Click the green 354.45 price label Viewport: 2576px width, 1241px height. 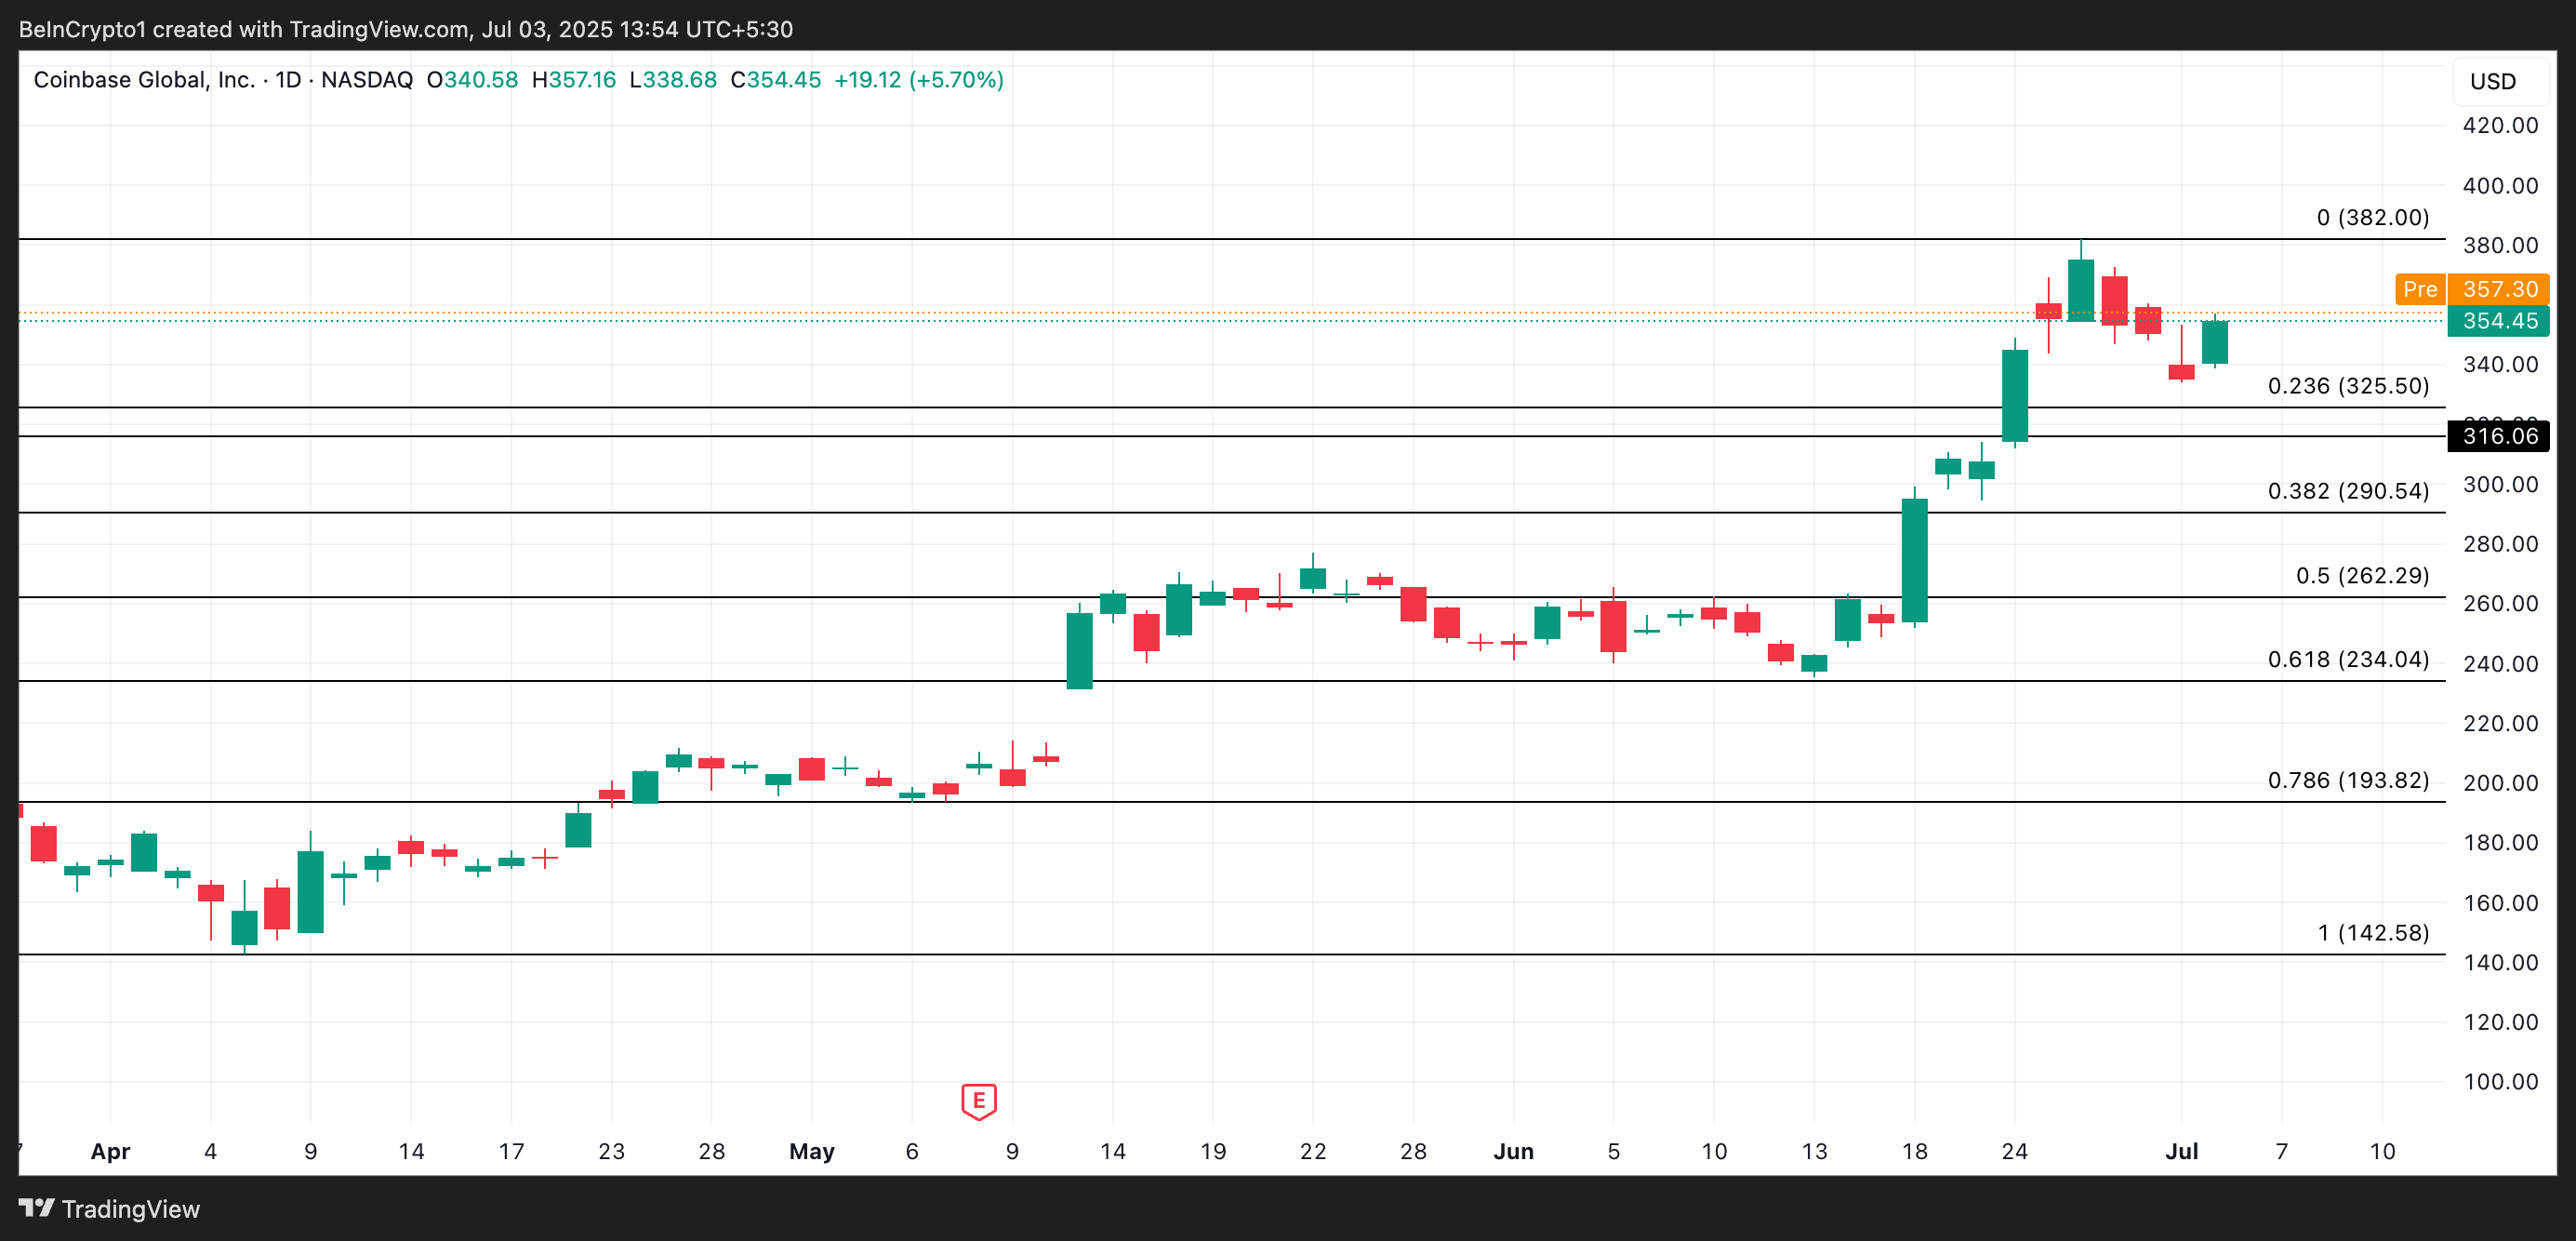pos(2499,321)
